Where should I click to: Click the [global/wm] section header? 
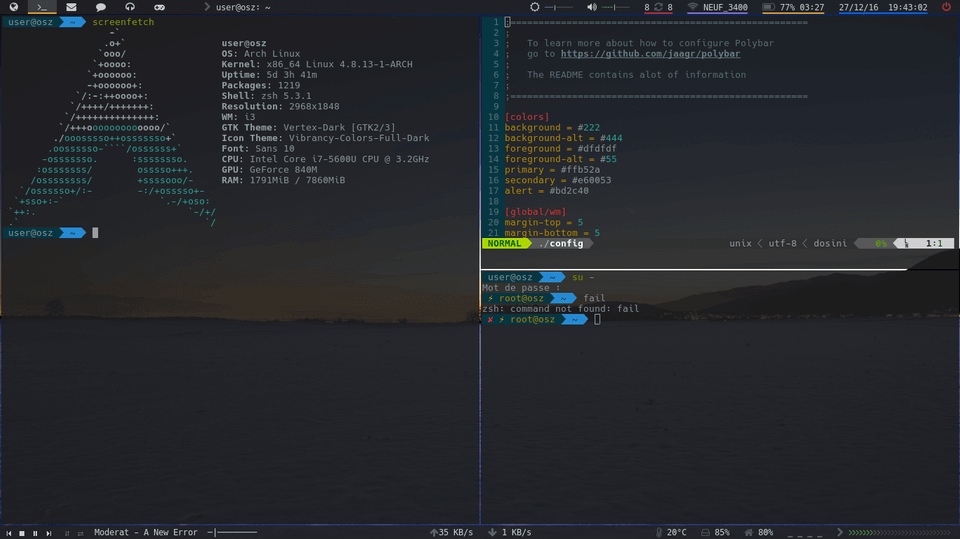pyautogui.click(x=535, y=211)
